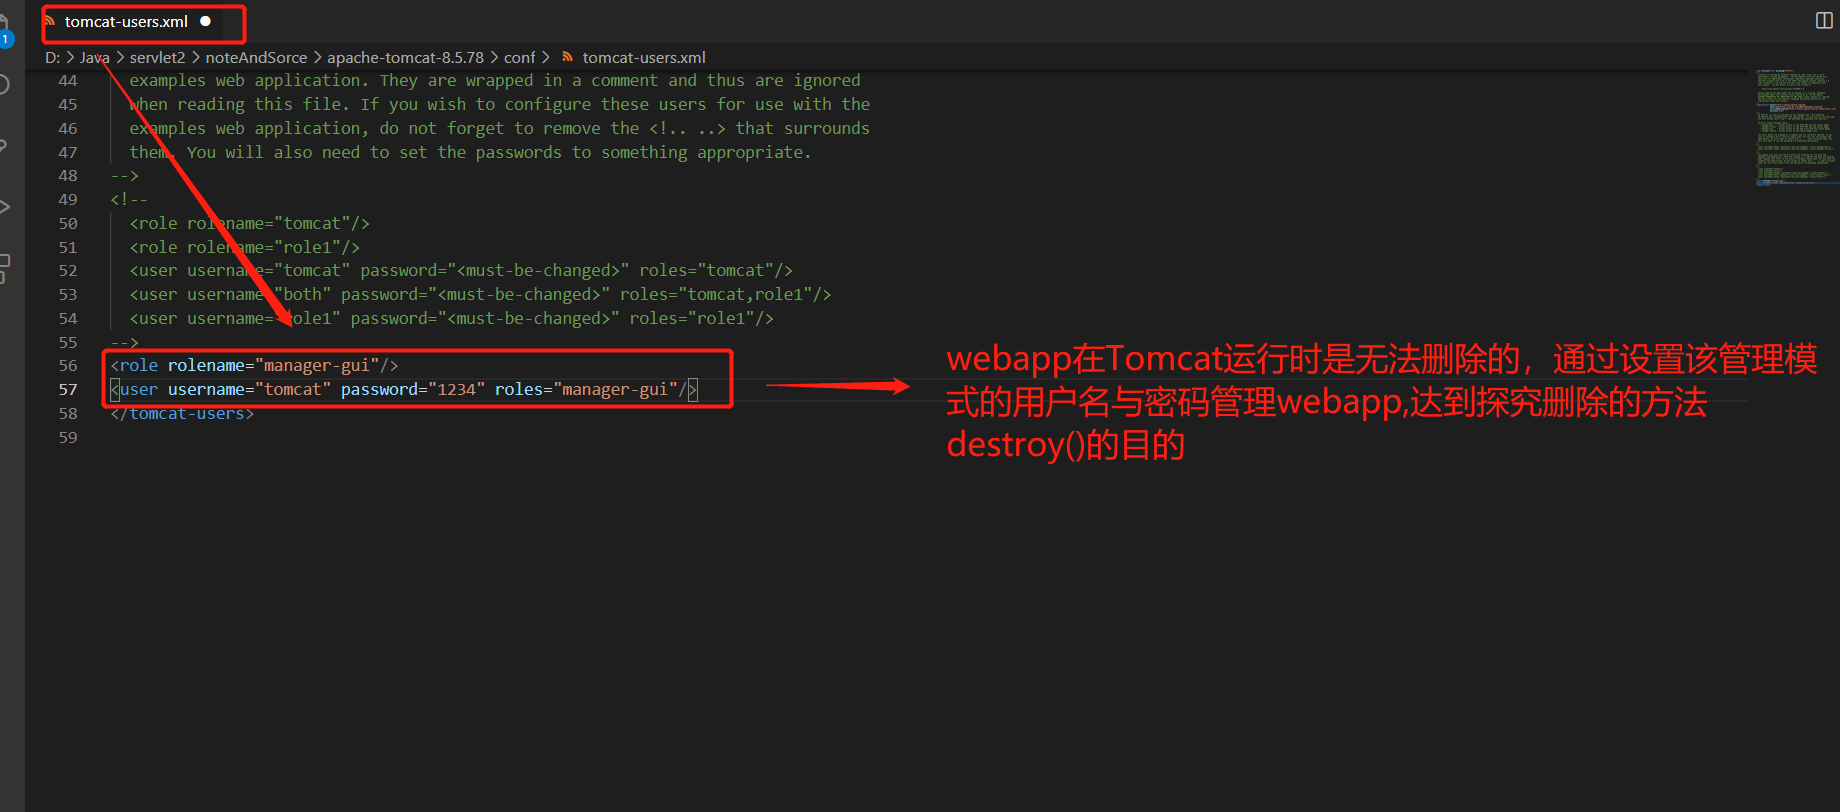This screenshot has width=1840, height=812.
Task: Open the Java breadcrumb segment
Action: tap(95, 57)
